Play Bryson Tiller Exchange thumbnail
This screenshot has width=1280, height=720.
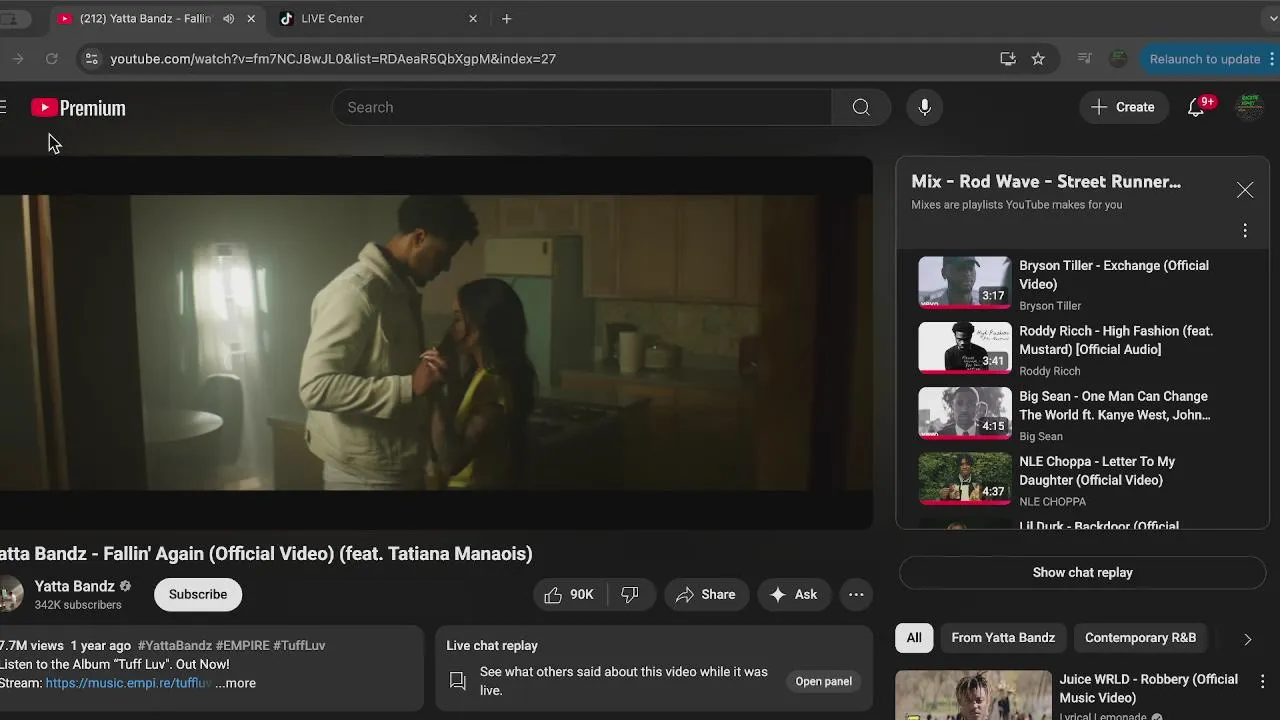pyautogui.click(x=965, y=282)
